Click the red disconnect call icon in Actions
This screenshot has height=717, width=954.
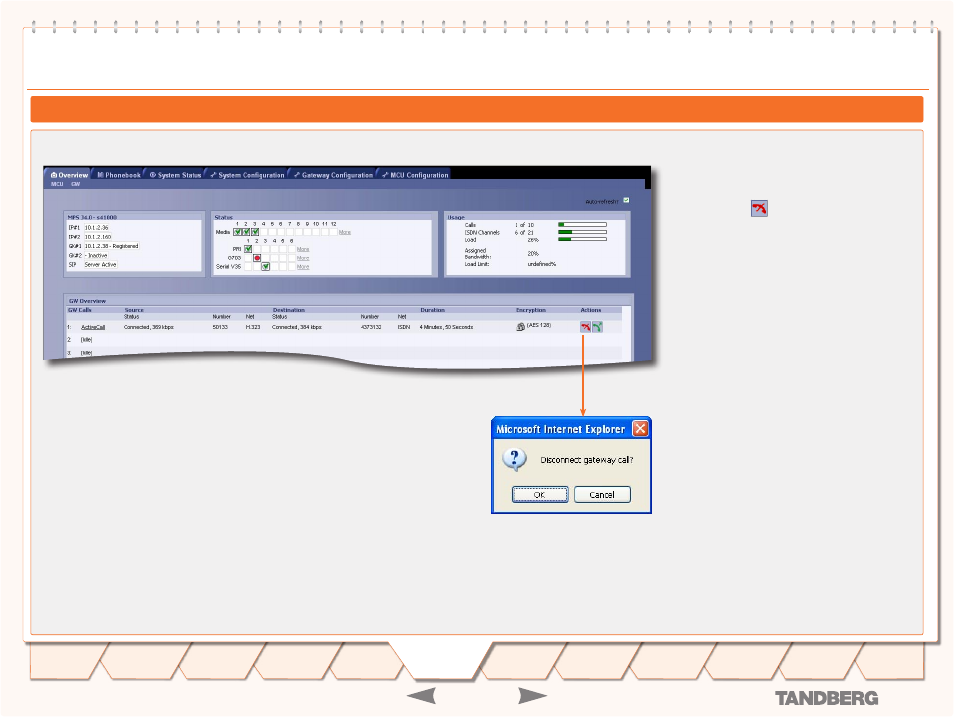(x=585, y=327)
